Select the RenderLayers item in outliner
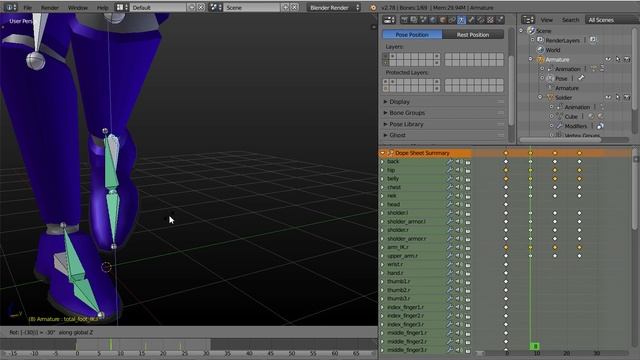Viewport: 640px width, 360px height. (x=562, y=40)
